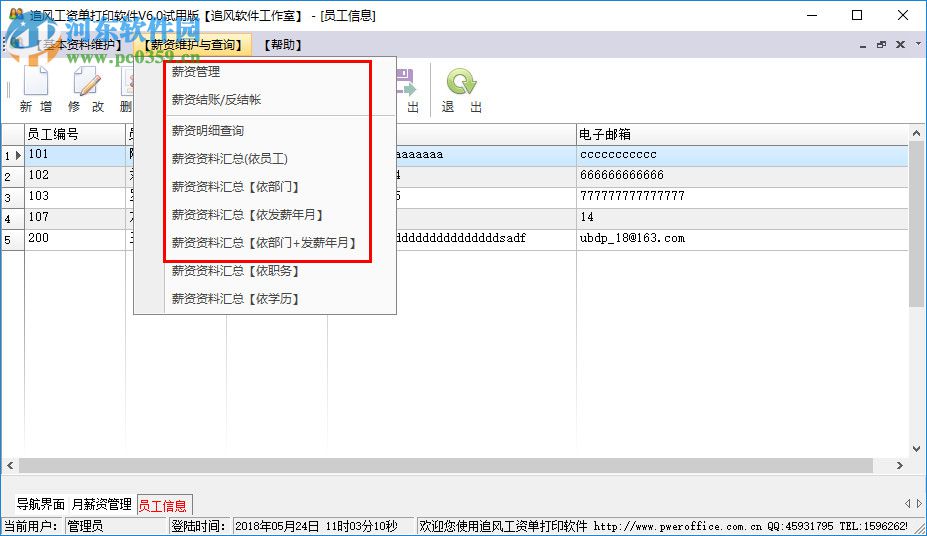
Task: Switch to the 导航界面 tab
Action: 40,505
